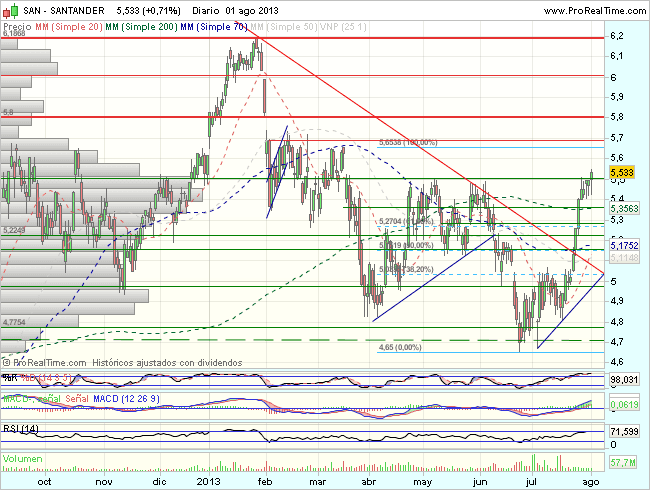Viewport: 650px width, 490px height.
Task: Click the 98,031 oscillator value tag
Action: tap(623, 380)
